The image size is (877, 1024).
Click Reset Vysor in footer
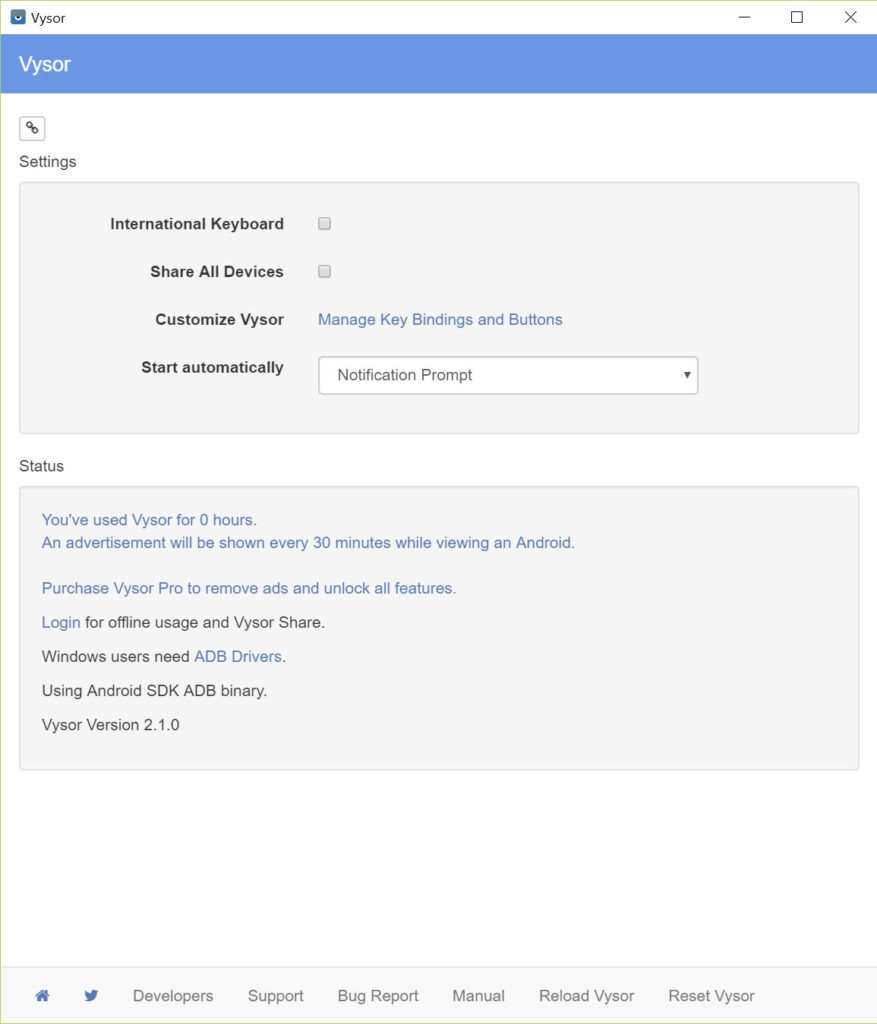point(711,996)
